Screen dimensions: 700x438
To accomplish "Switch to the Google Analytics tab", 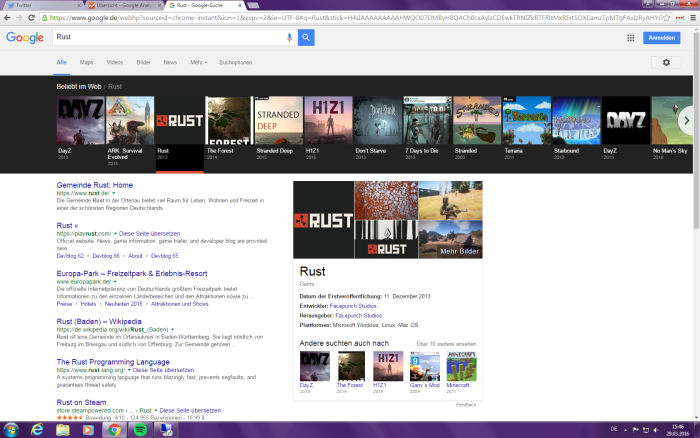I will (124, 5).
